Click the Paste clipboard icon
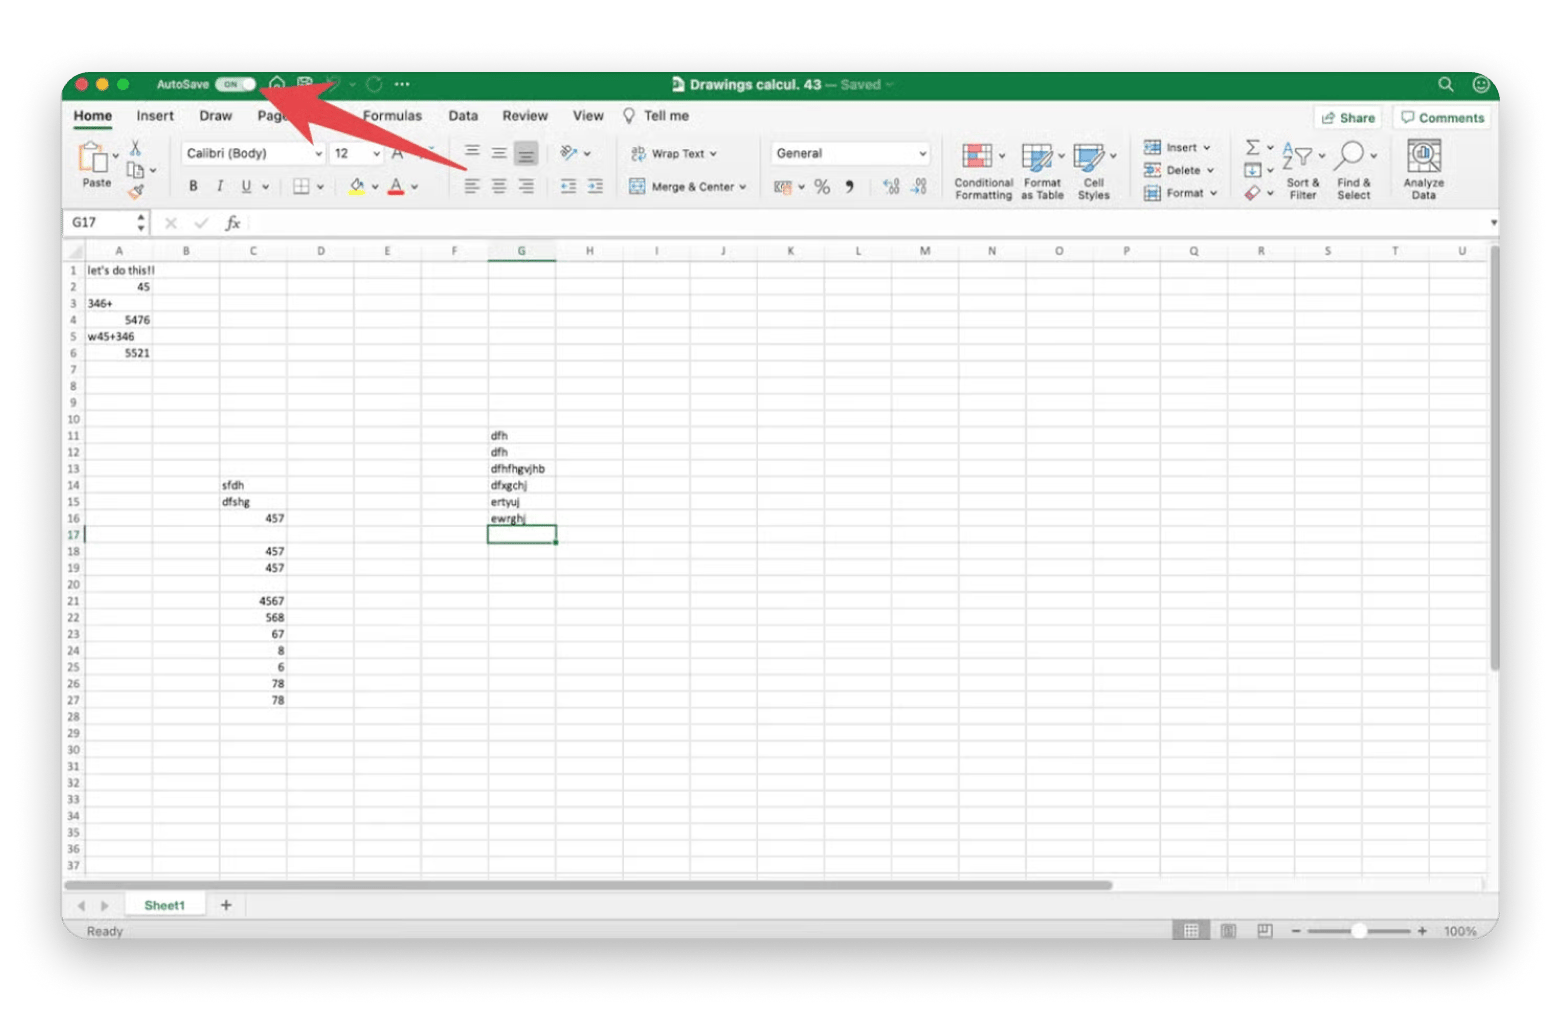The width and height of the screenshot is (1560, 1020). tap(94, 158)
